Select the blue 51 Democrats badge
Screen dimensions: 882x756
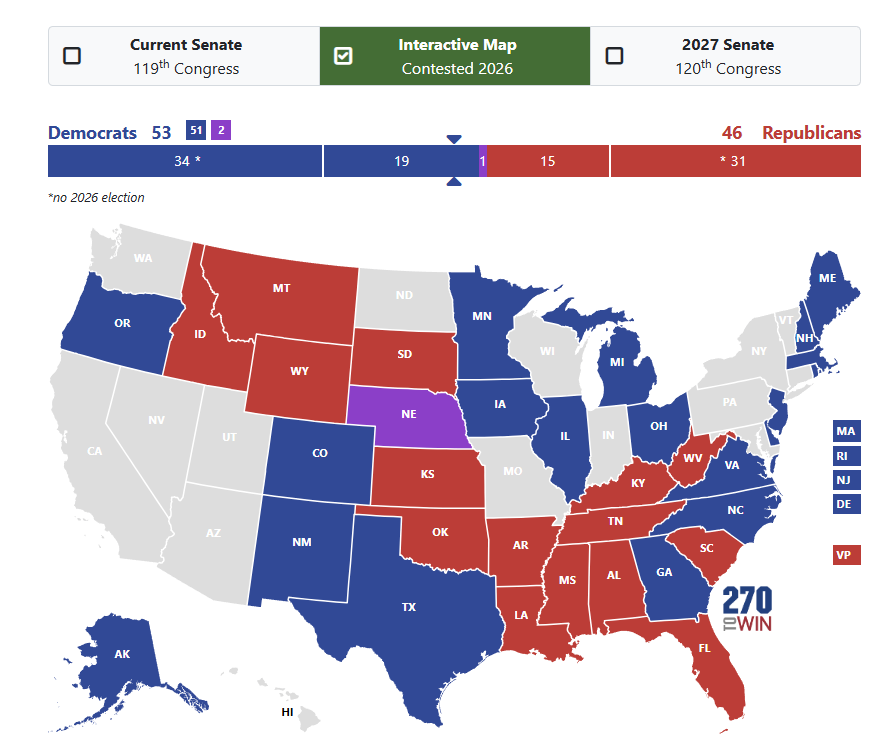pyautogui.click(x=196, y=130)
